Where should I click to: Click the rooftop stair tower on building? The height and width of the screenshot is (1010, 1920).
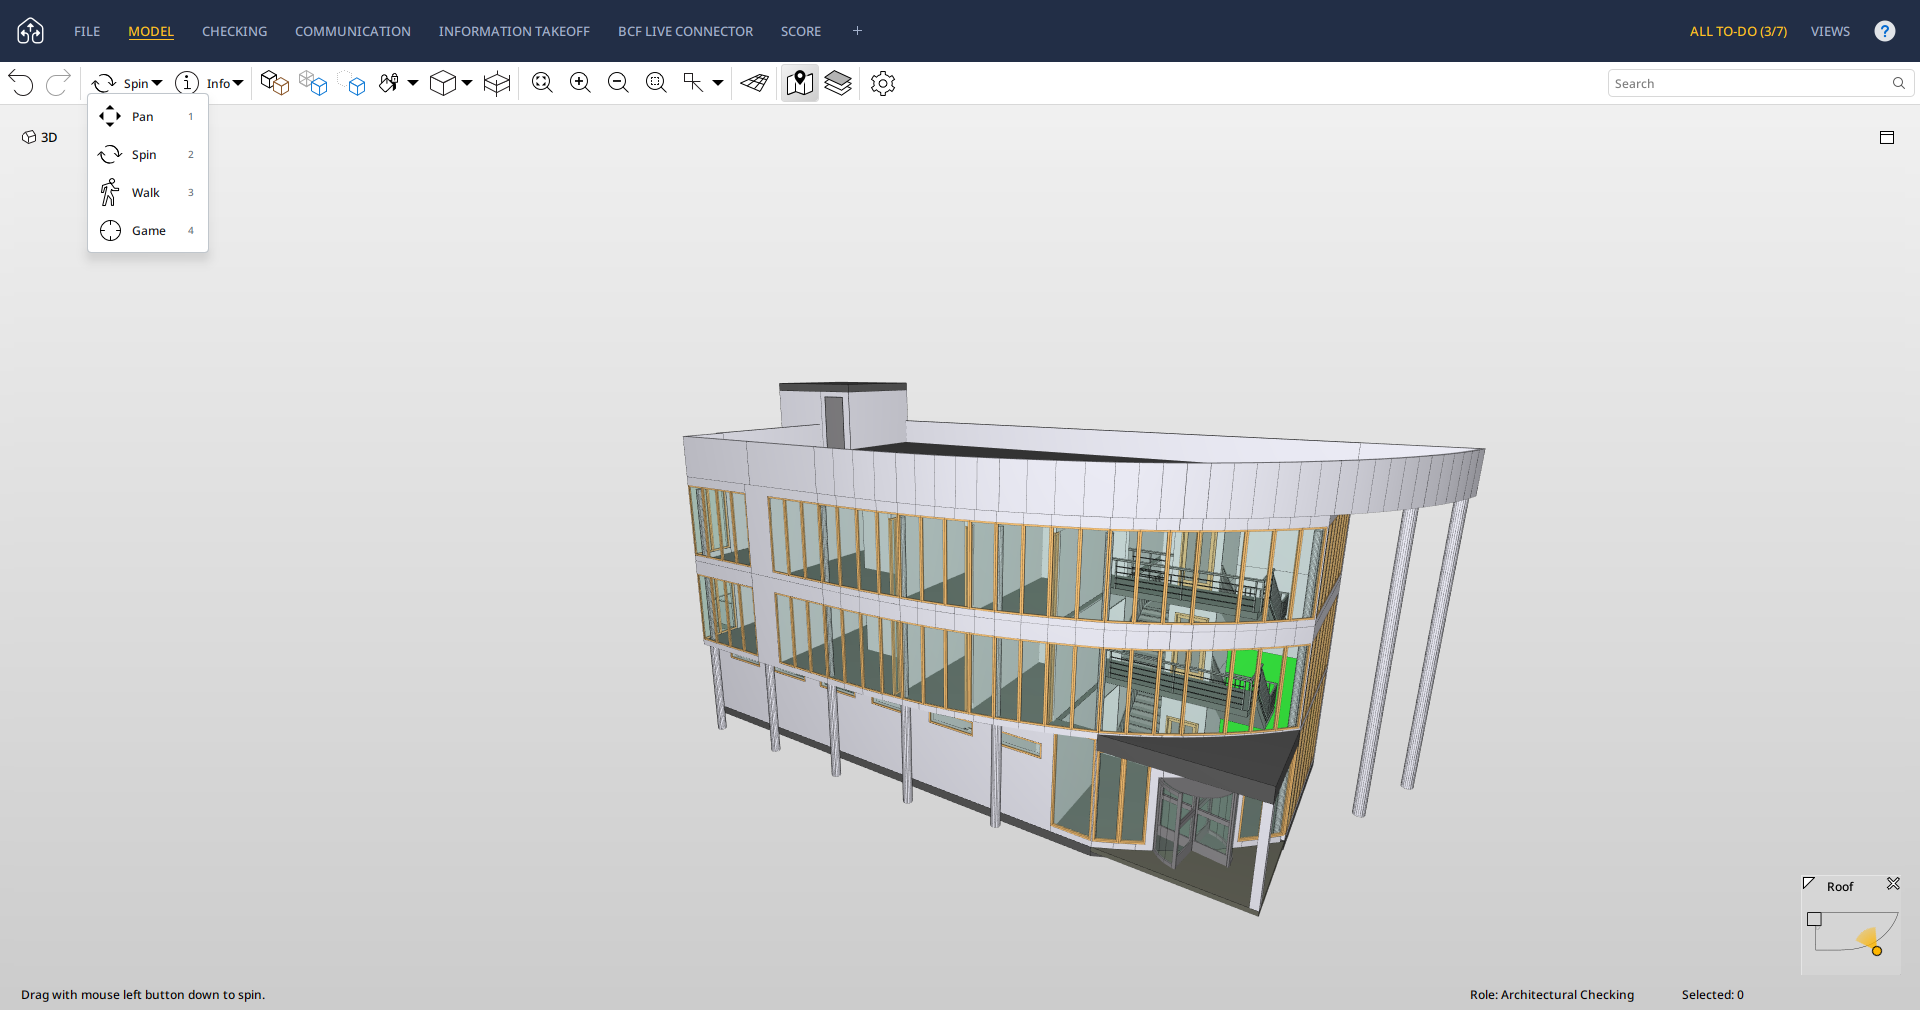pos(843,415)
